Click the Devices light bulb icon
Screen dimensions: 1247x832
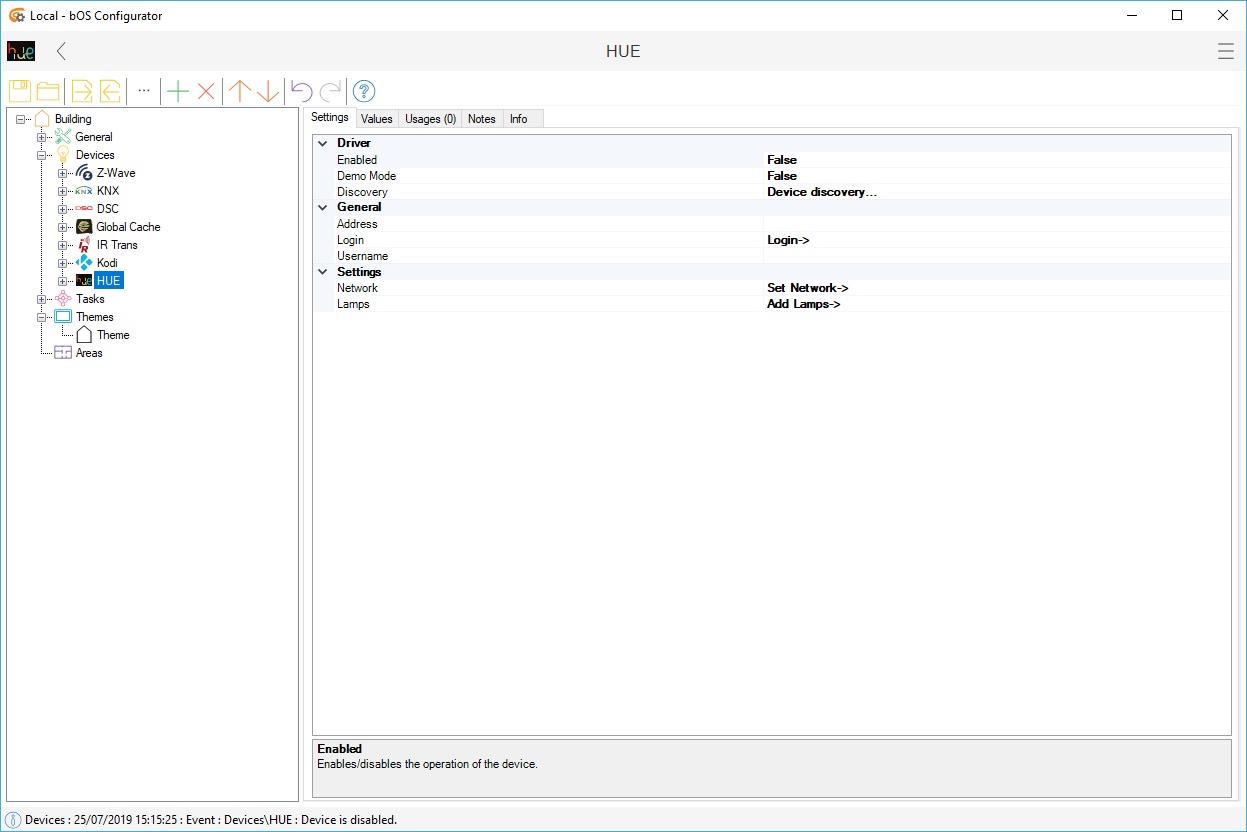point(63,155)
